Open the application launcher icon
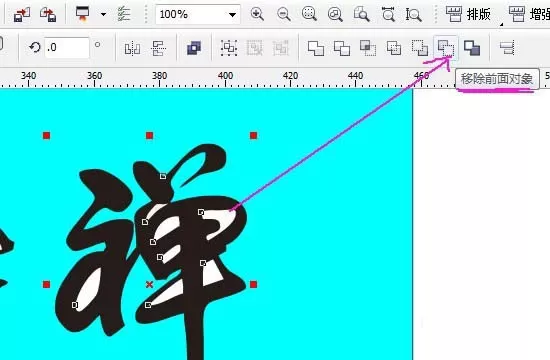This screenshot has height=360, width=550. (83, 14)
